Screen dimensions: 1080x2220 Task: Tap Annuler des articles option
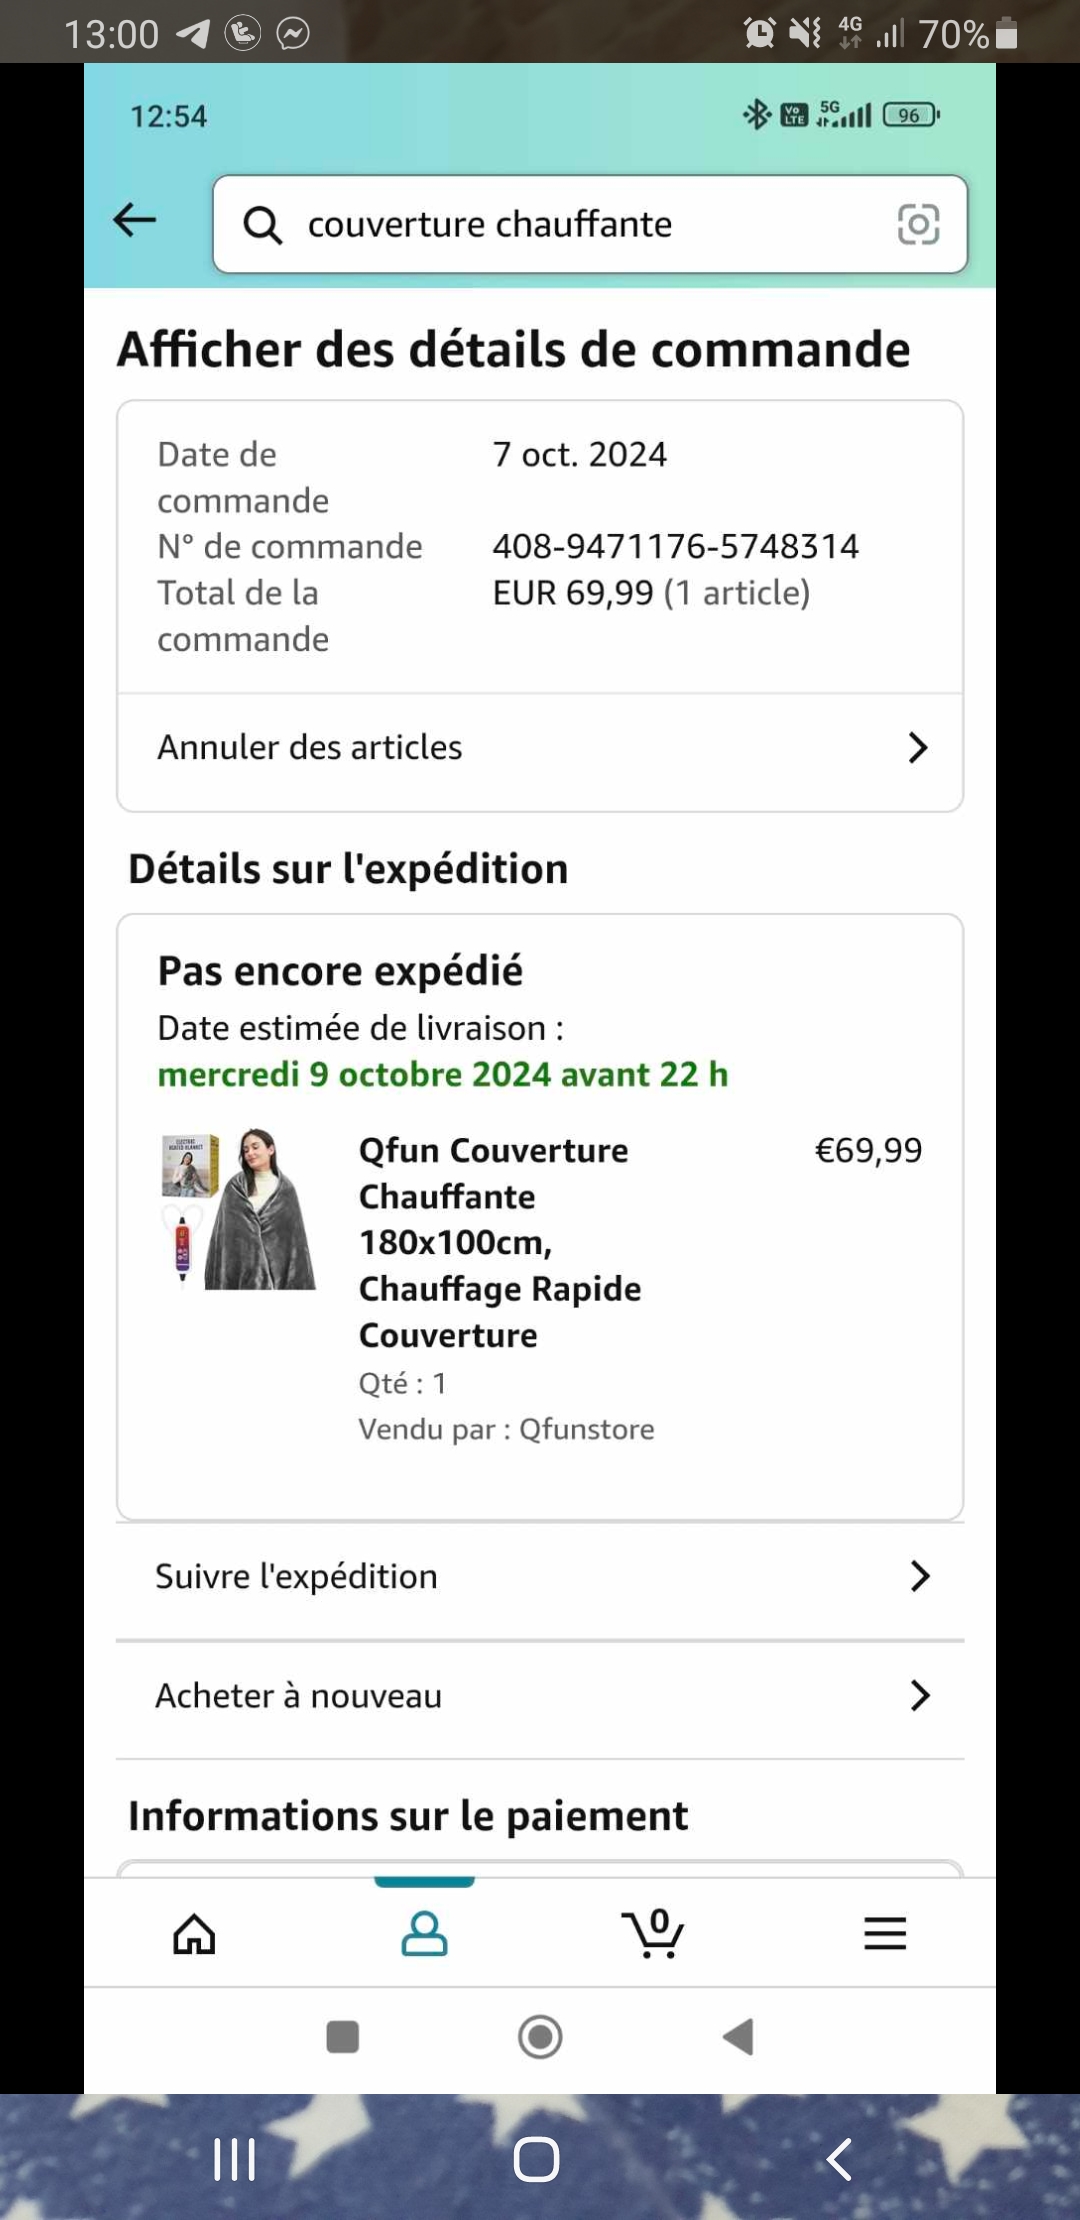(310, 748)
